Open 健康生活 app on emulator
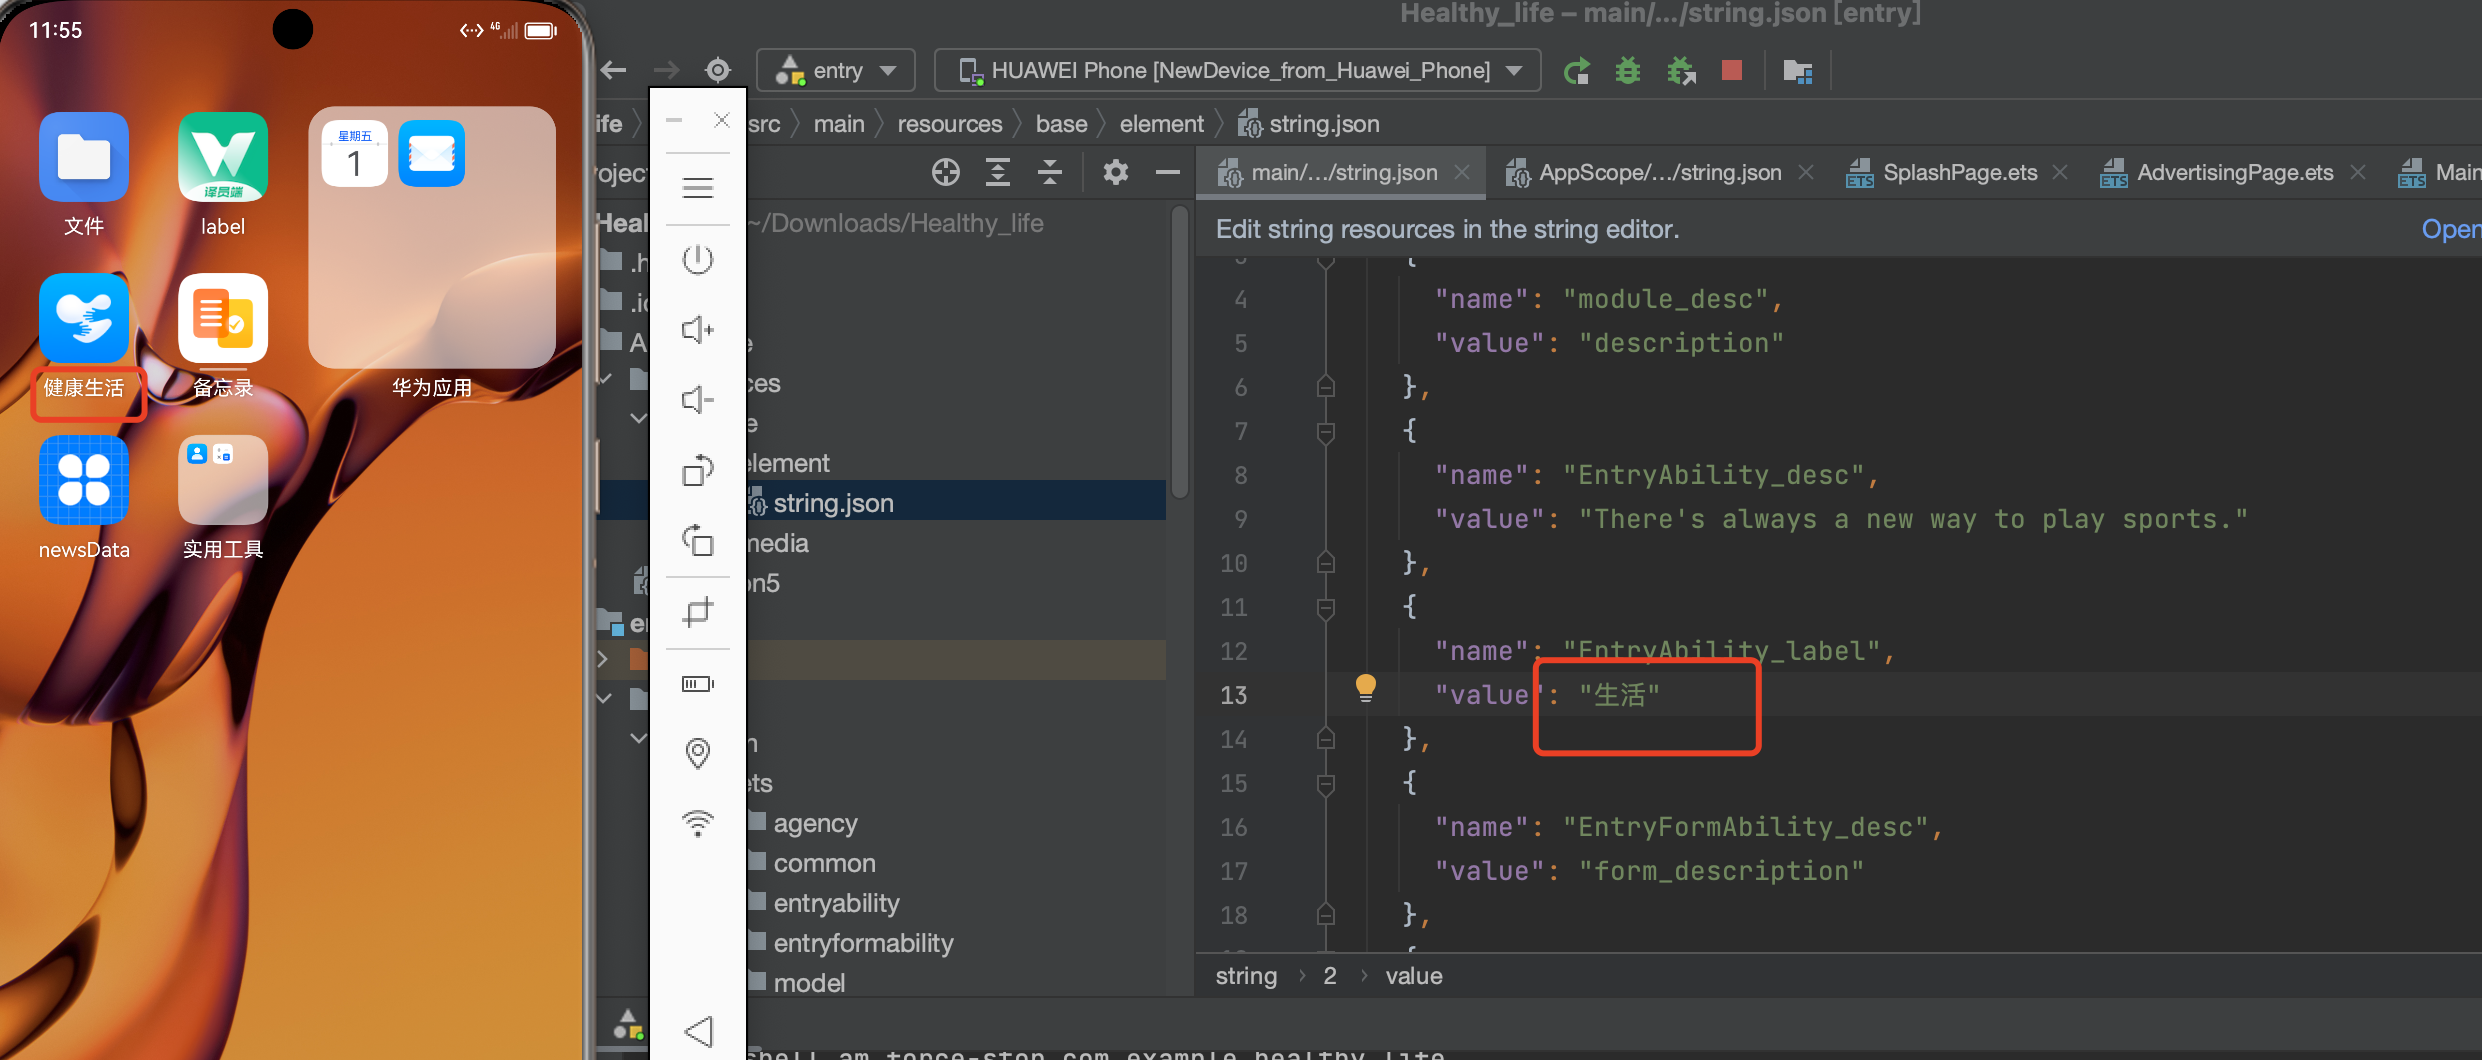Screen dimensions: 2482x1060 (84, 318)
